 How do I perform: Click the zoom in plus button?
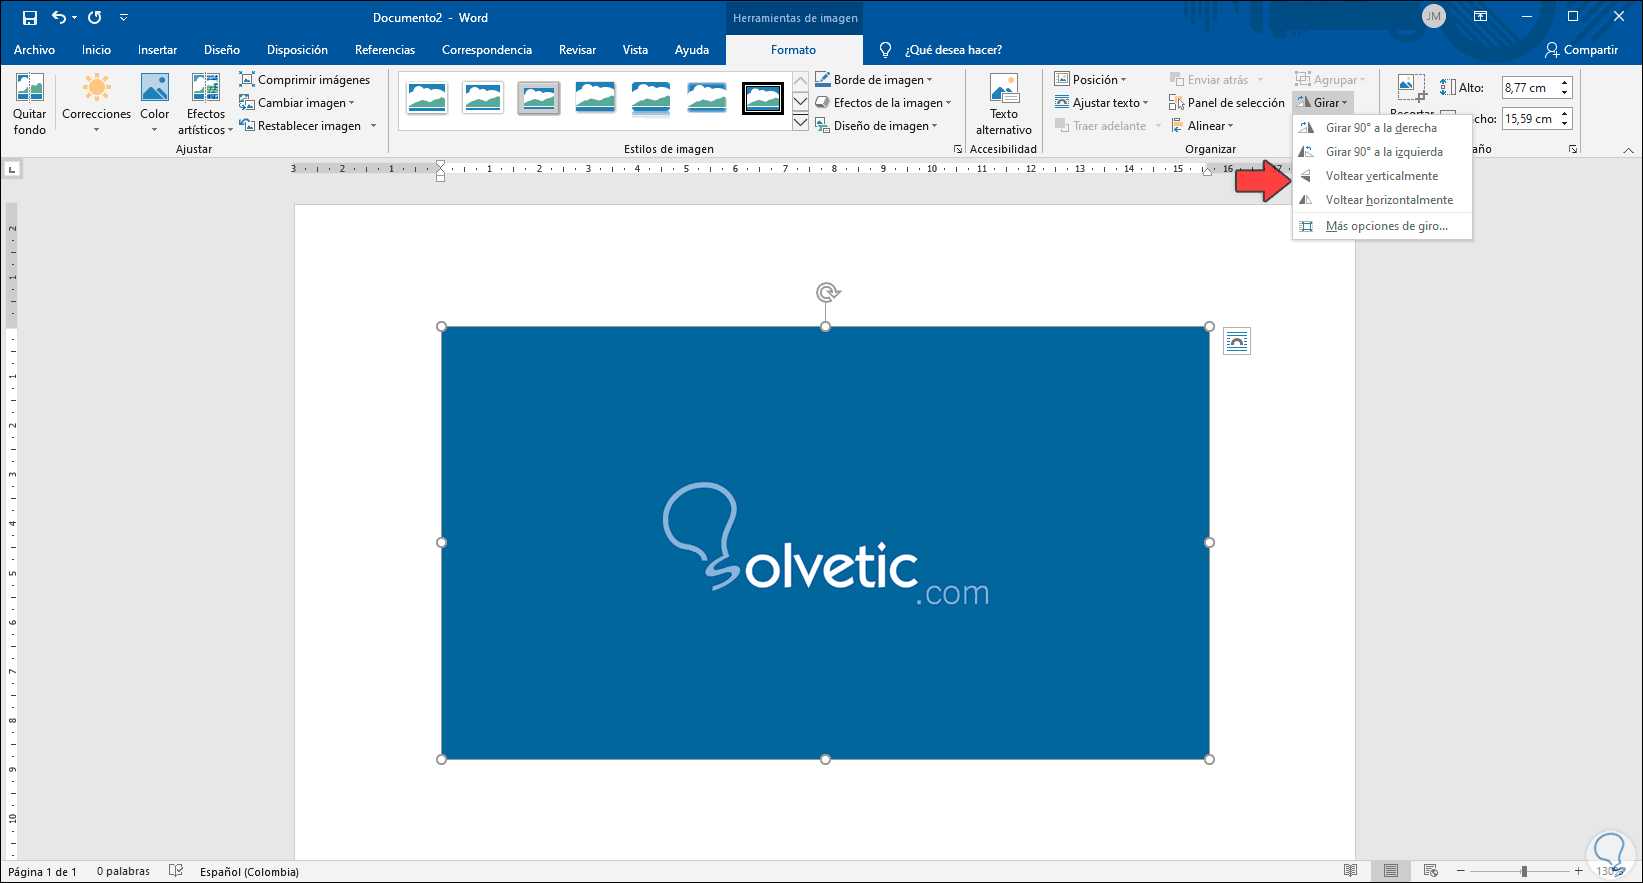(1578, 871)
